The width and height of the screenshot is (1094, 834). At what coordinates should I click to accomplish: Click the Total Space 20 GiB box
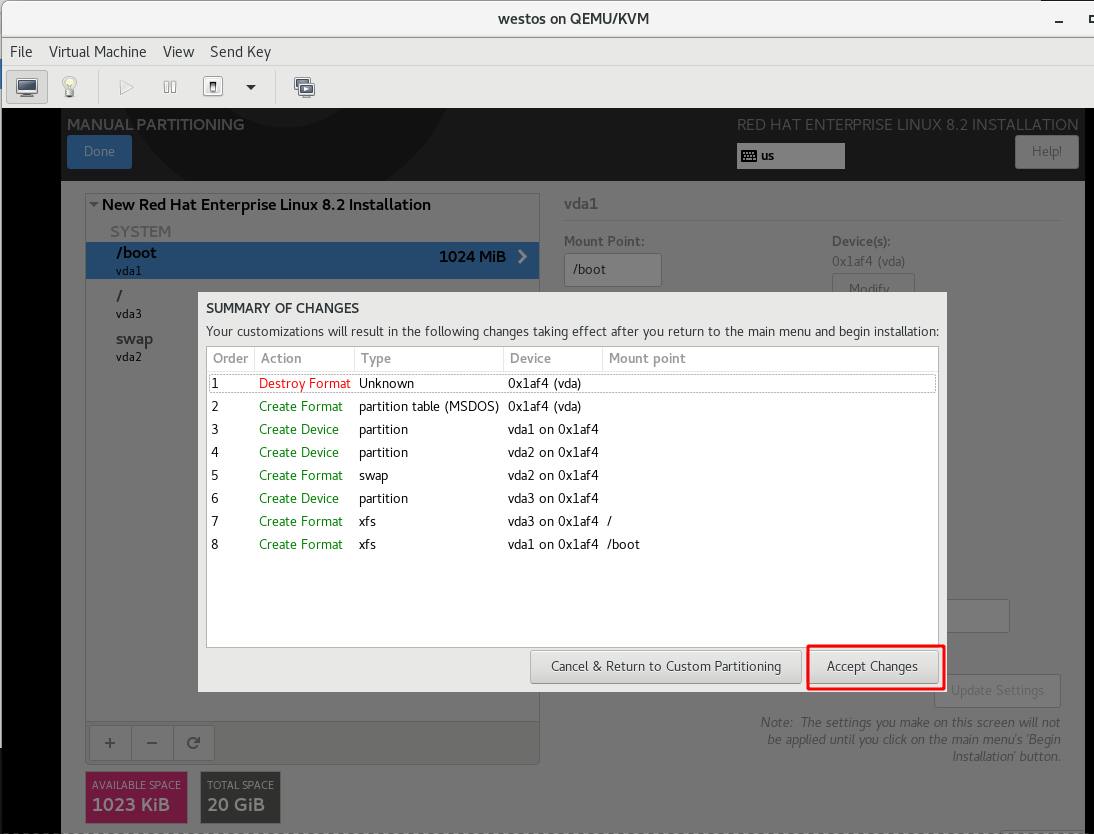[x=240, y=797]
